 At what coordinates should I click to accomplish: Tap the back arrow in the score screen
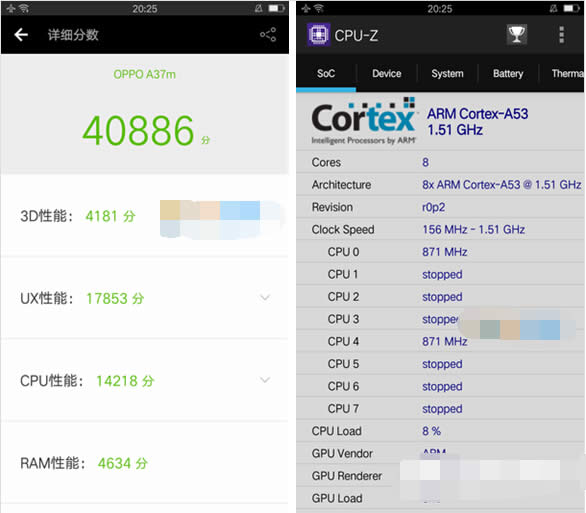pyautogui.click(x=21, y=35)
